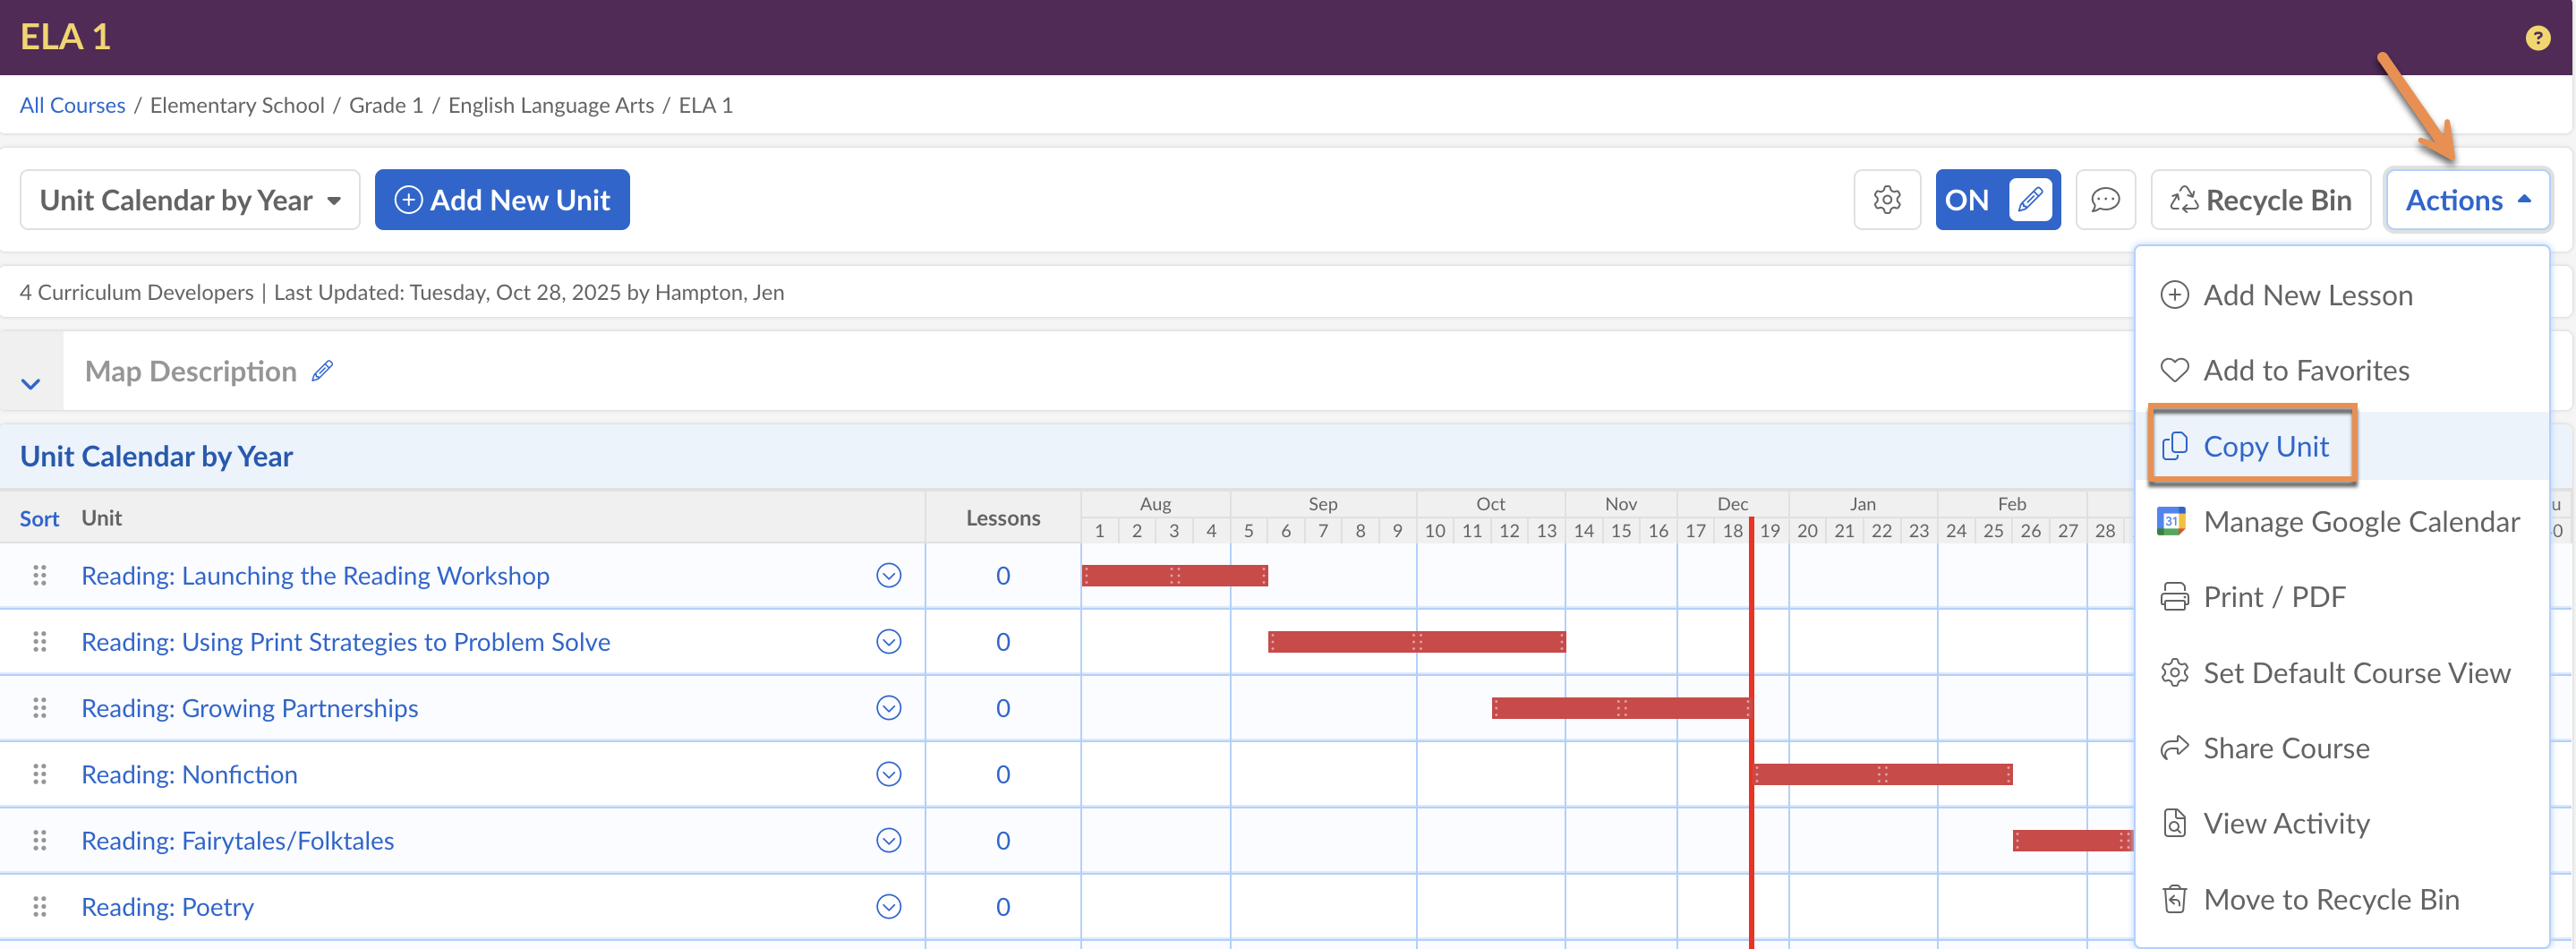Go to All Courses breadcrumb link
The width and height of the screenshot is (2576, 949).
72,105
